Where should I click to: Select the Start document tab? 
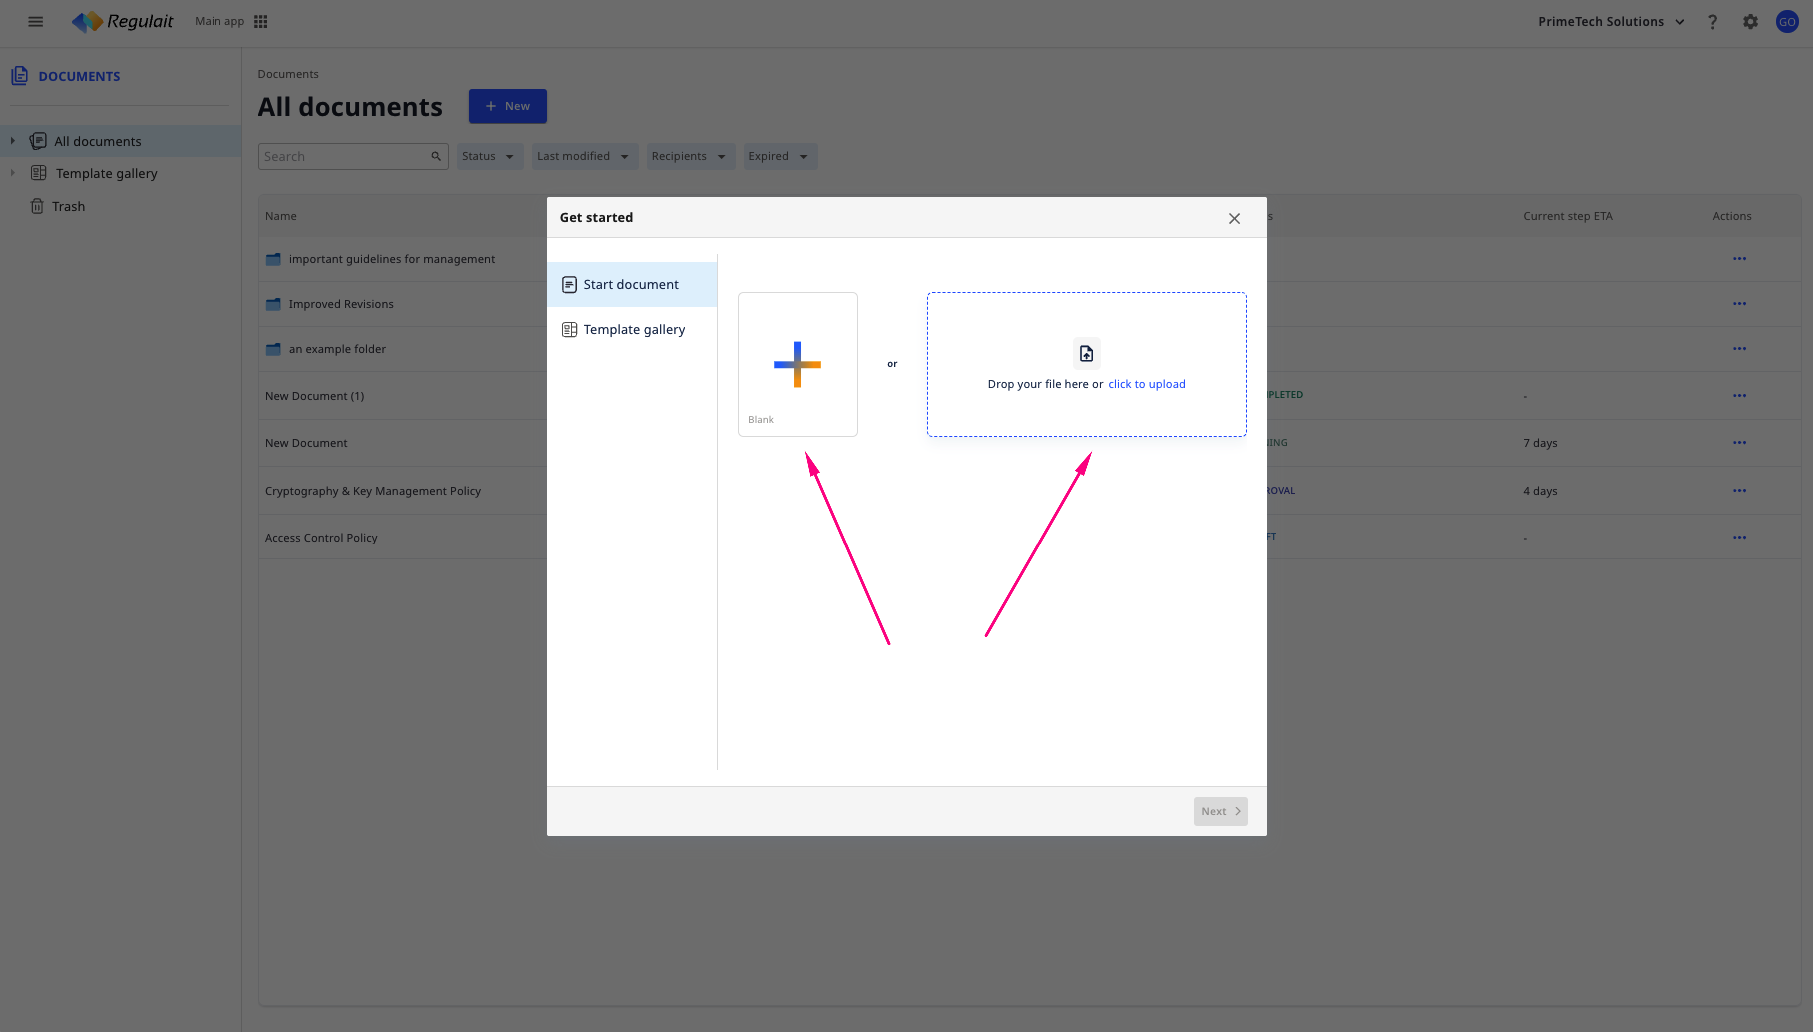click(x=631, y=285)
